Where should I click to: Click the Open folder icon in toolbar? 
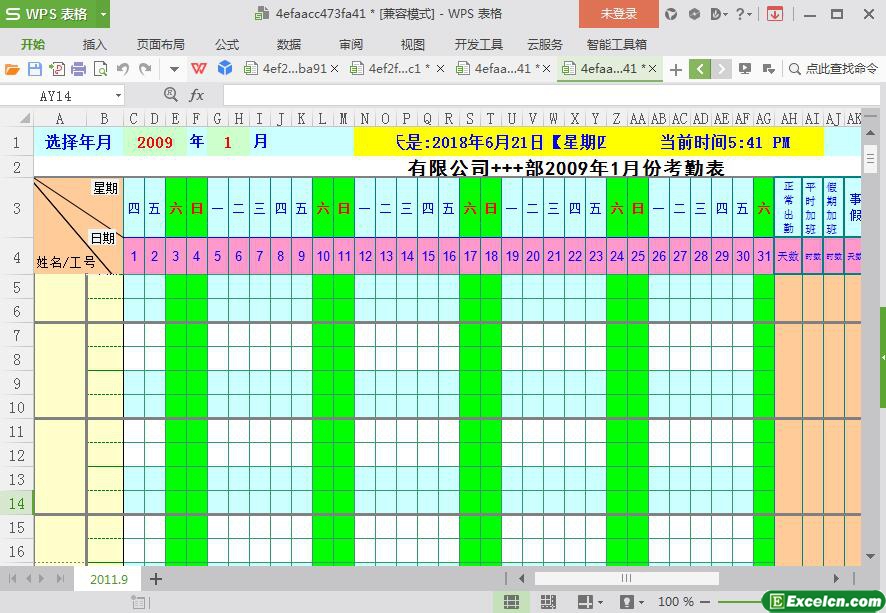tap(12, 69)
